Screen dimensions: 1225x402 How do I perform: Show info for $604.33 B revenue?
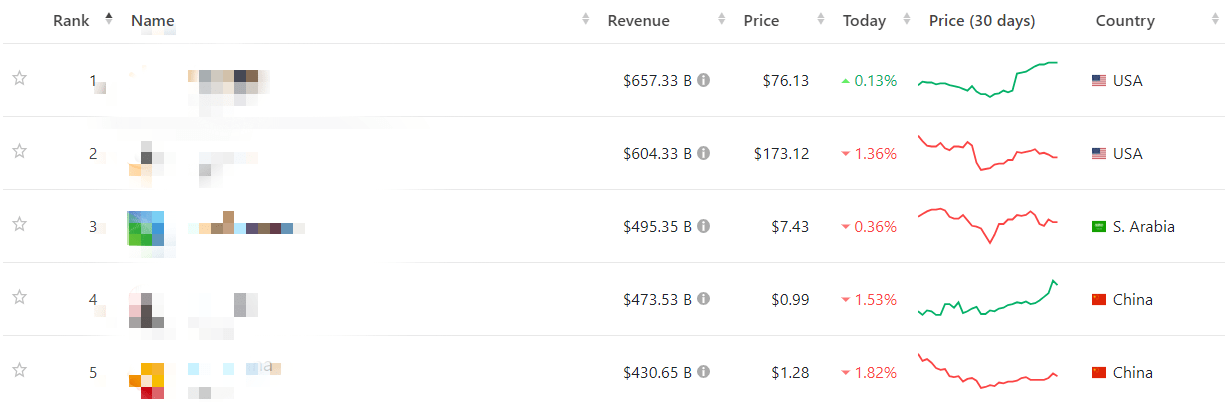coord(704,153)
